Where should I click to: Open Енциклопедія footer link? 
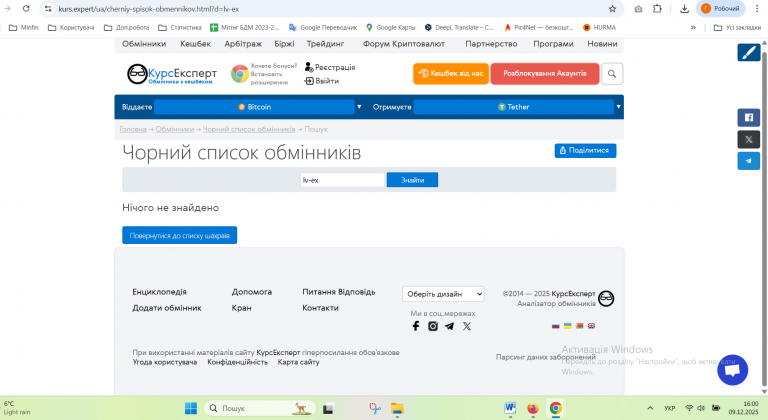click(159, 292)
